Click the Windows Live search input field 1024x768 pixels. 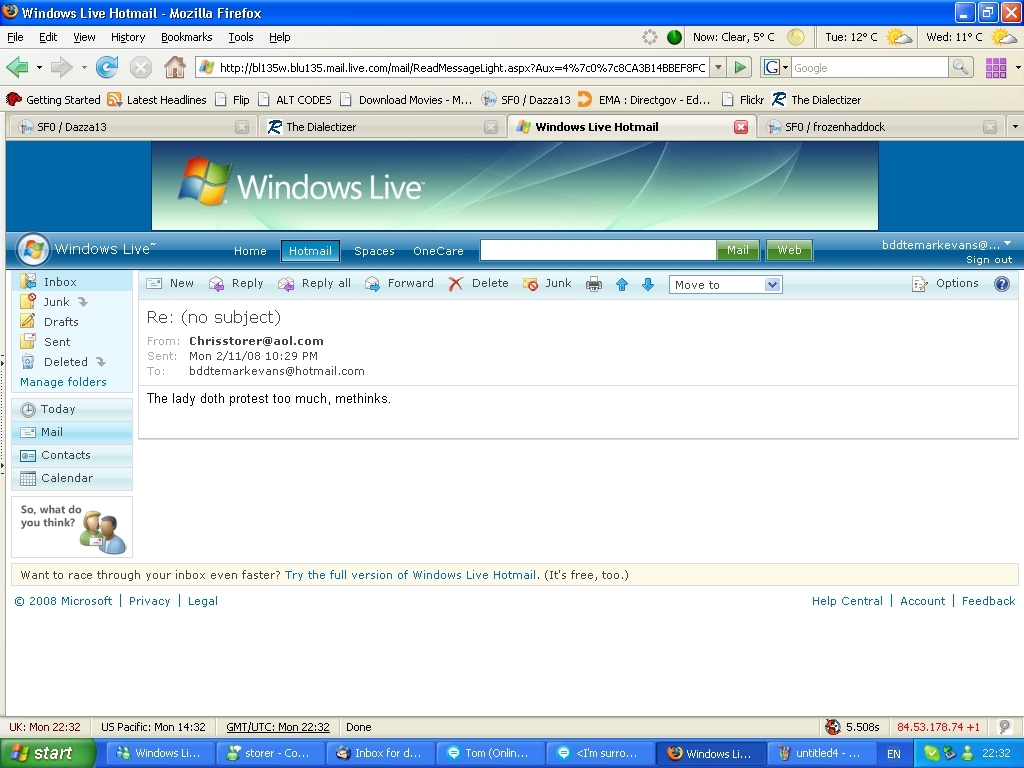pos(598,250)
